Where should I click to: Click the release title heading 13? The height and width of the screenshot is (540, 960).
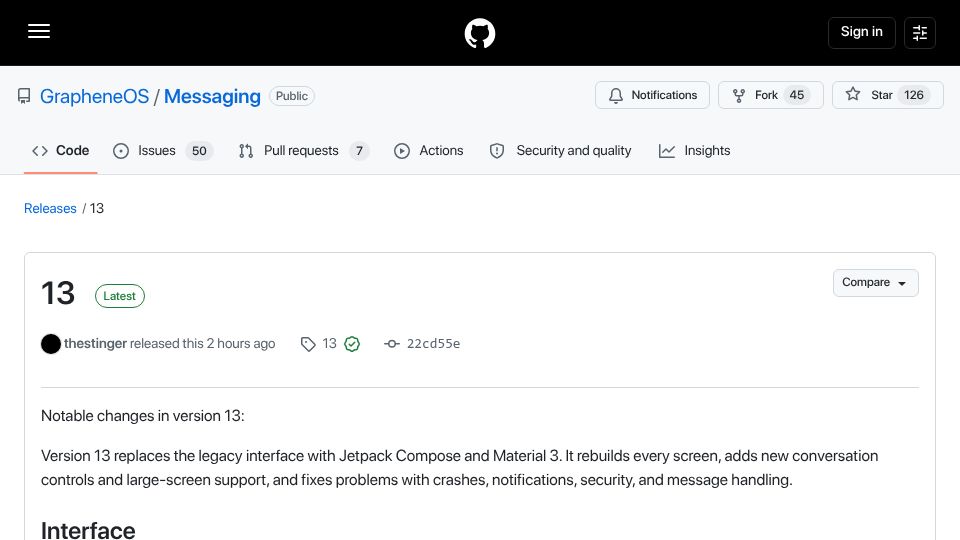tap(58, 293)
